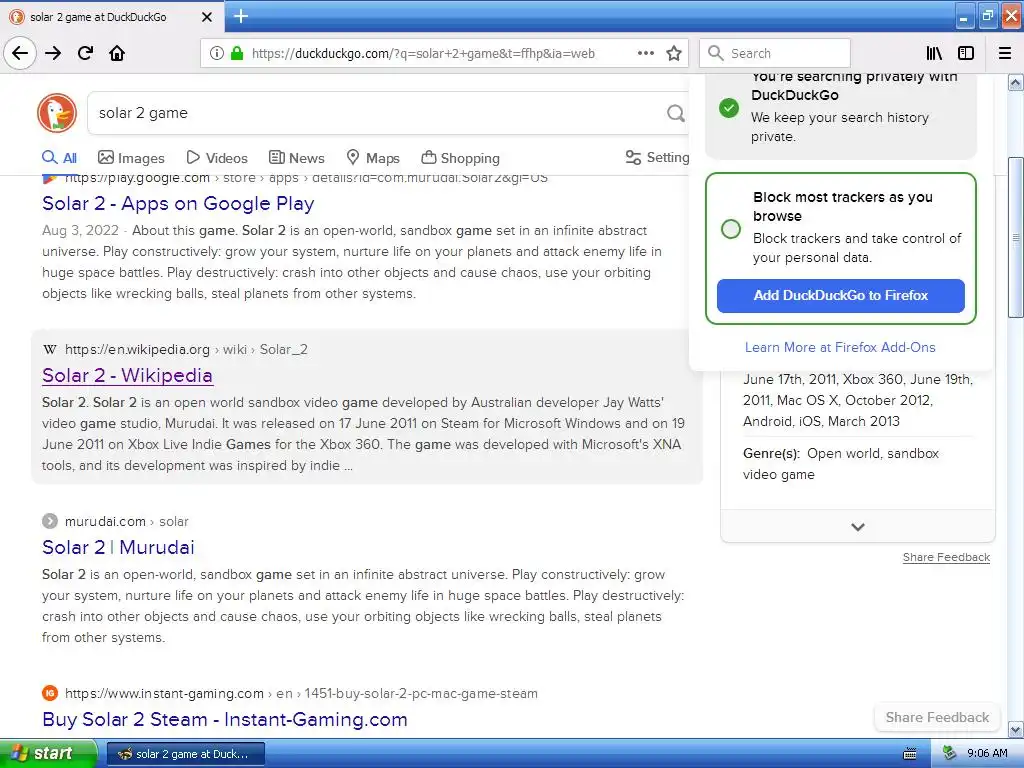This screenshot has height=768, width=1024.
Task: Open the Solar 2 - Wikipedia result
Action: (x=127, y=376)
